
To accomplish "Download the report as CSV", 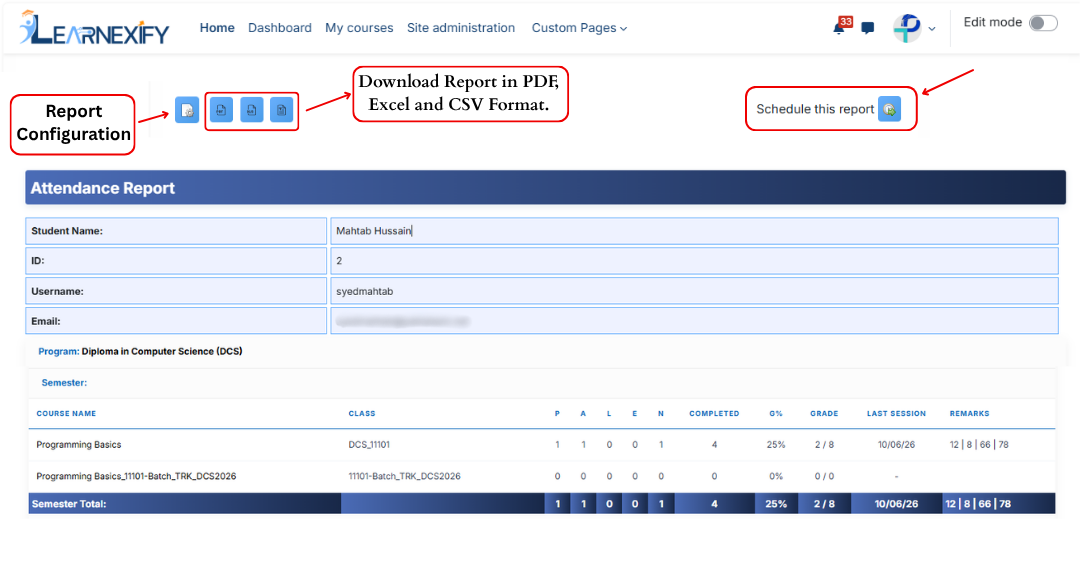I will (x=282, y=110).
